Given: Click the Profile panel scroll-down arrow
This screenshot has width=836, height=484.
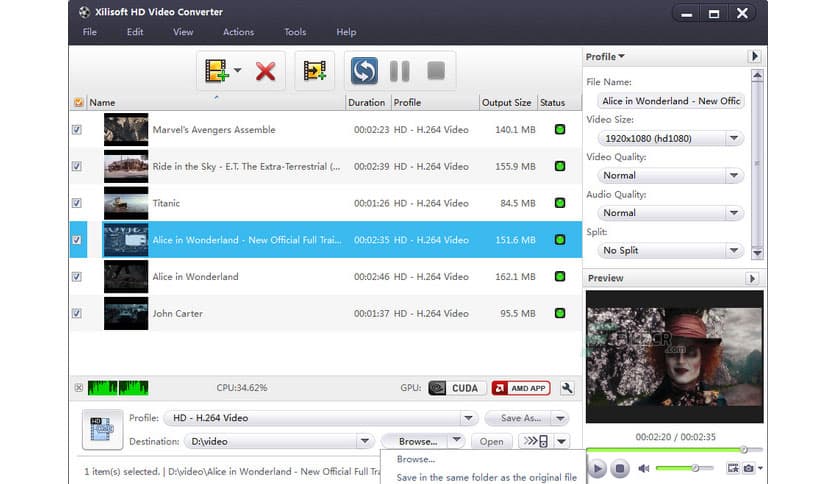Looking at the screenshot, I should [x=757, y=253].
